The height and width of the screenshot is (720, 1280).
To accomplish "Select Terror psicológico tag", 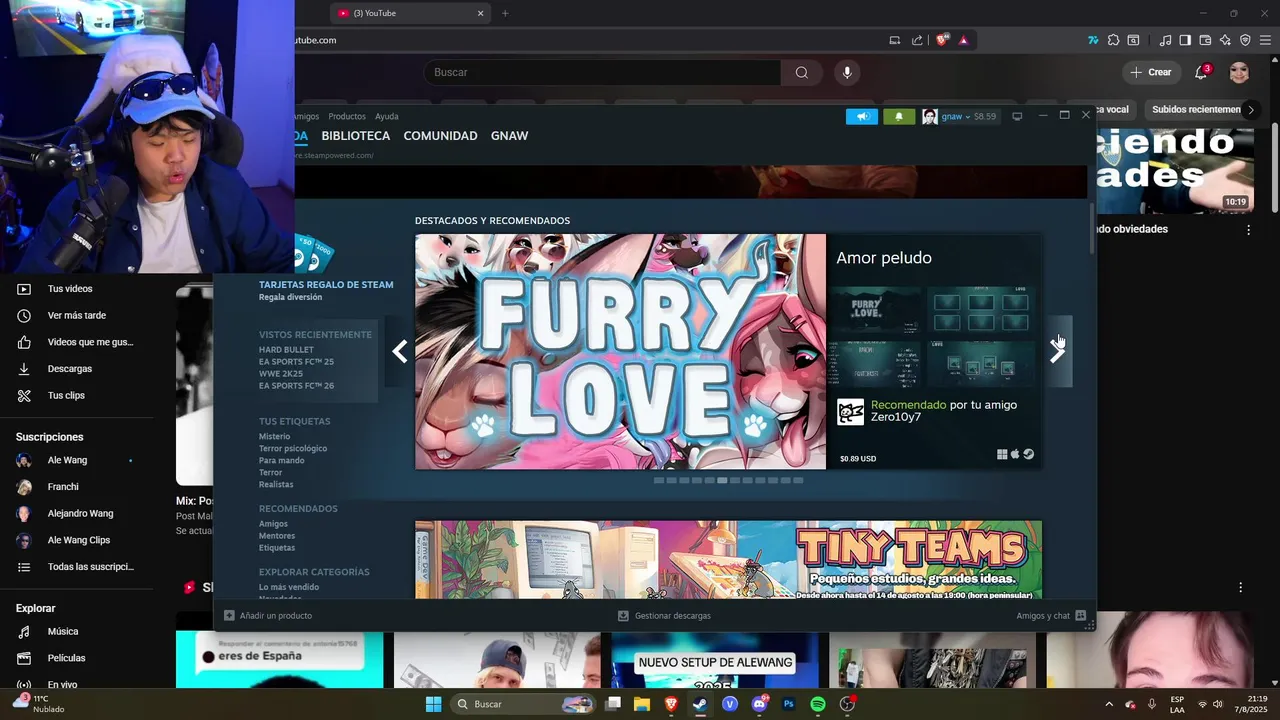I will 293,449.
